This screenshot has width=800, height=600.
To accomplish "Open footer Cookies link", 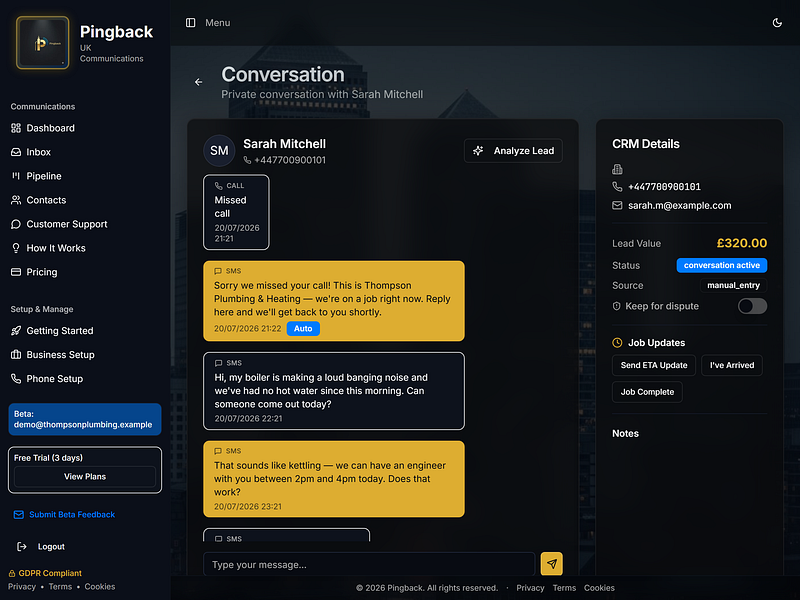I will coord(599,588).
